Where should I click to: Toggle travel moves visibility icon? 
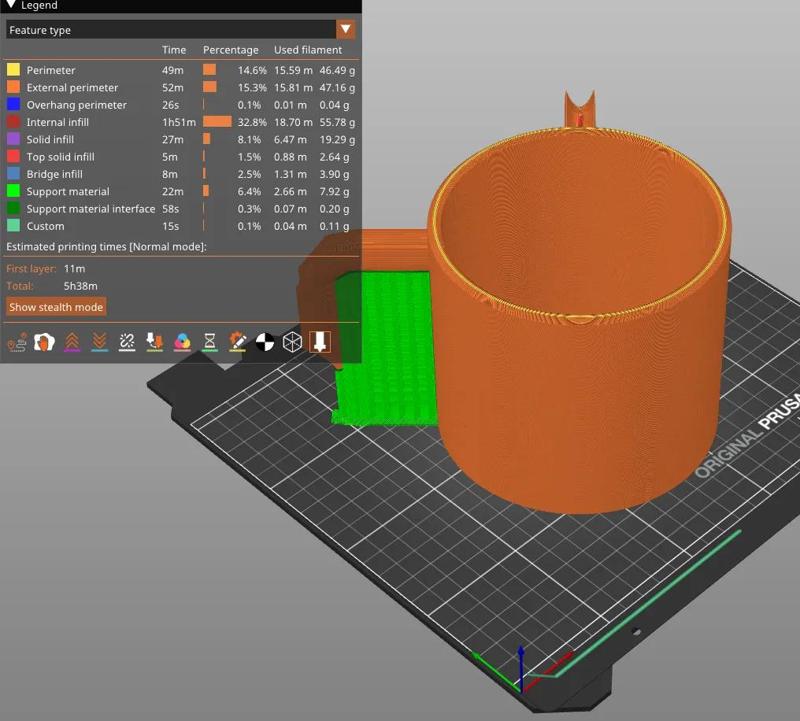pyautogui.click(x=17, y=343)
